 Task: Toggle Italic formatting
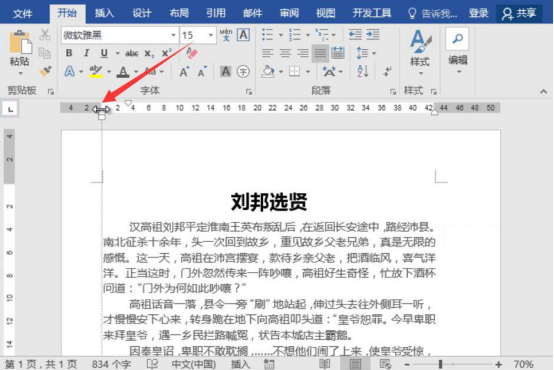point(86,53)
